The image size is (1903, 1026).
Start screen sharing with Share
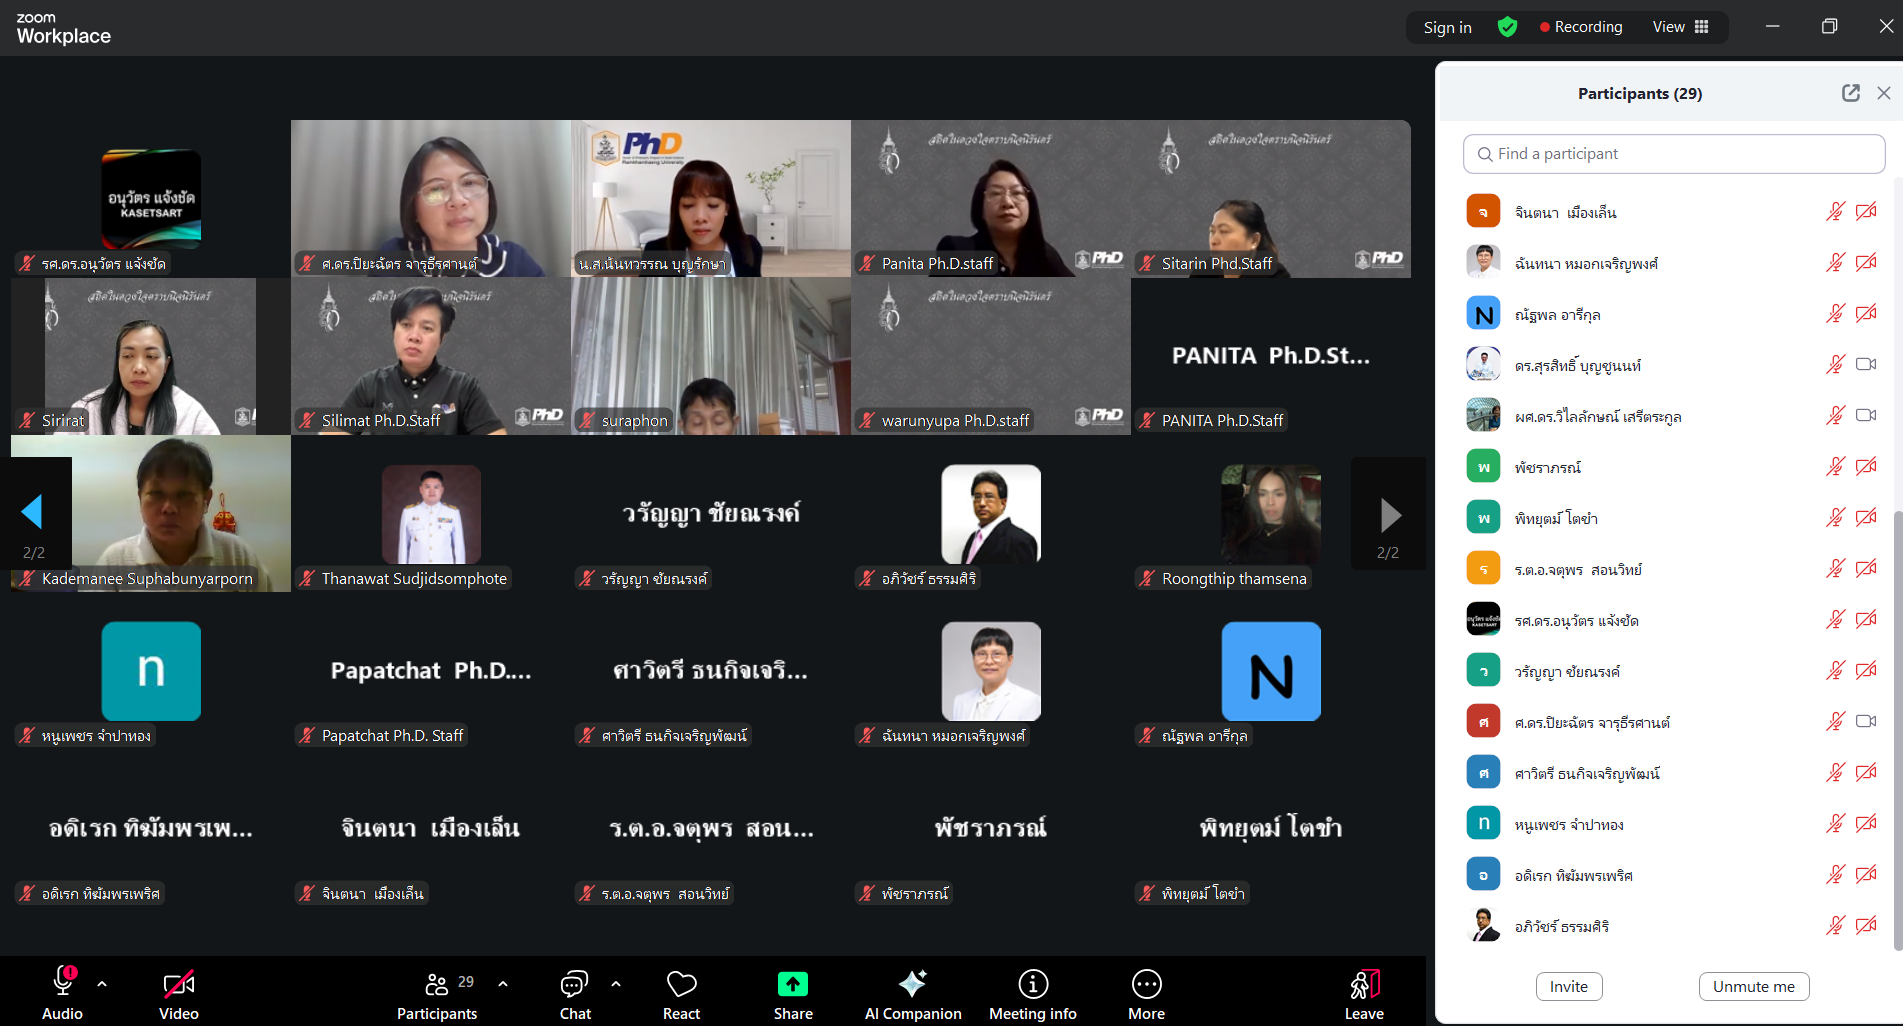(x=793, y=994)
